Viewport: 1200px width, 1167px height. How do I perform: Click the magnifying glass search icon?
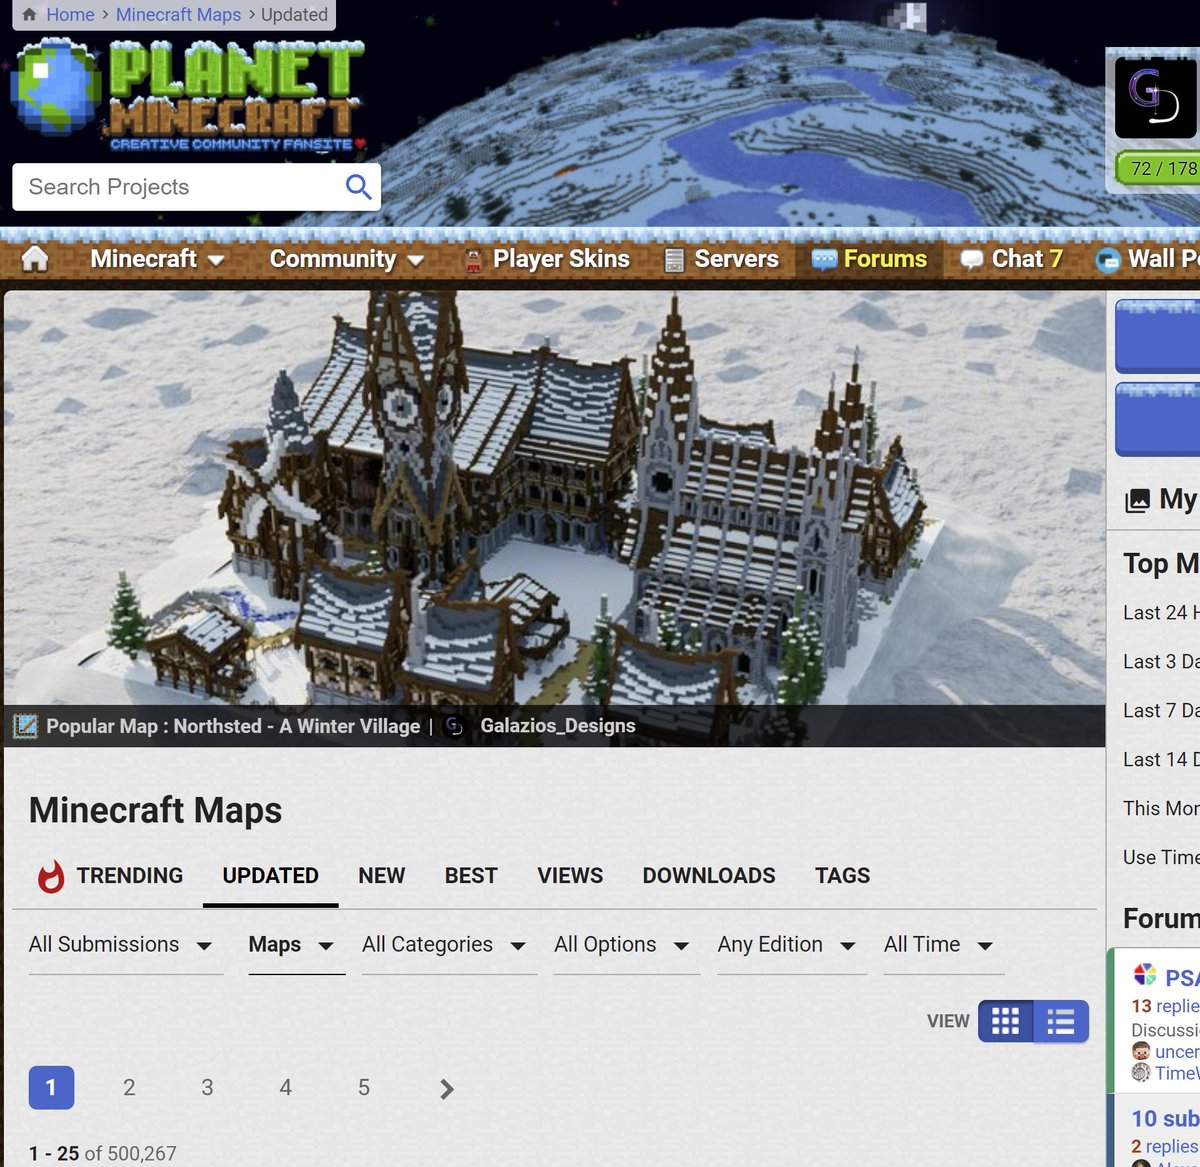coord(358,187)
